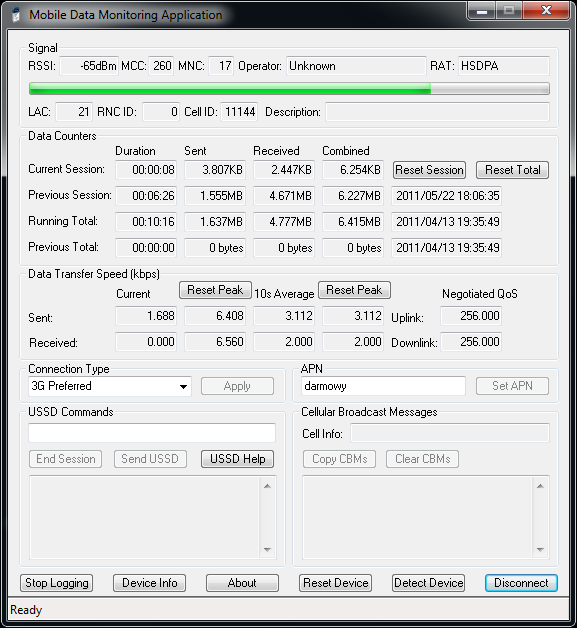577x628 pixels.
Task: Click Reset Total button
Action: click(512, 170)
